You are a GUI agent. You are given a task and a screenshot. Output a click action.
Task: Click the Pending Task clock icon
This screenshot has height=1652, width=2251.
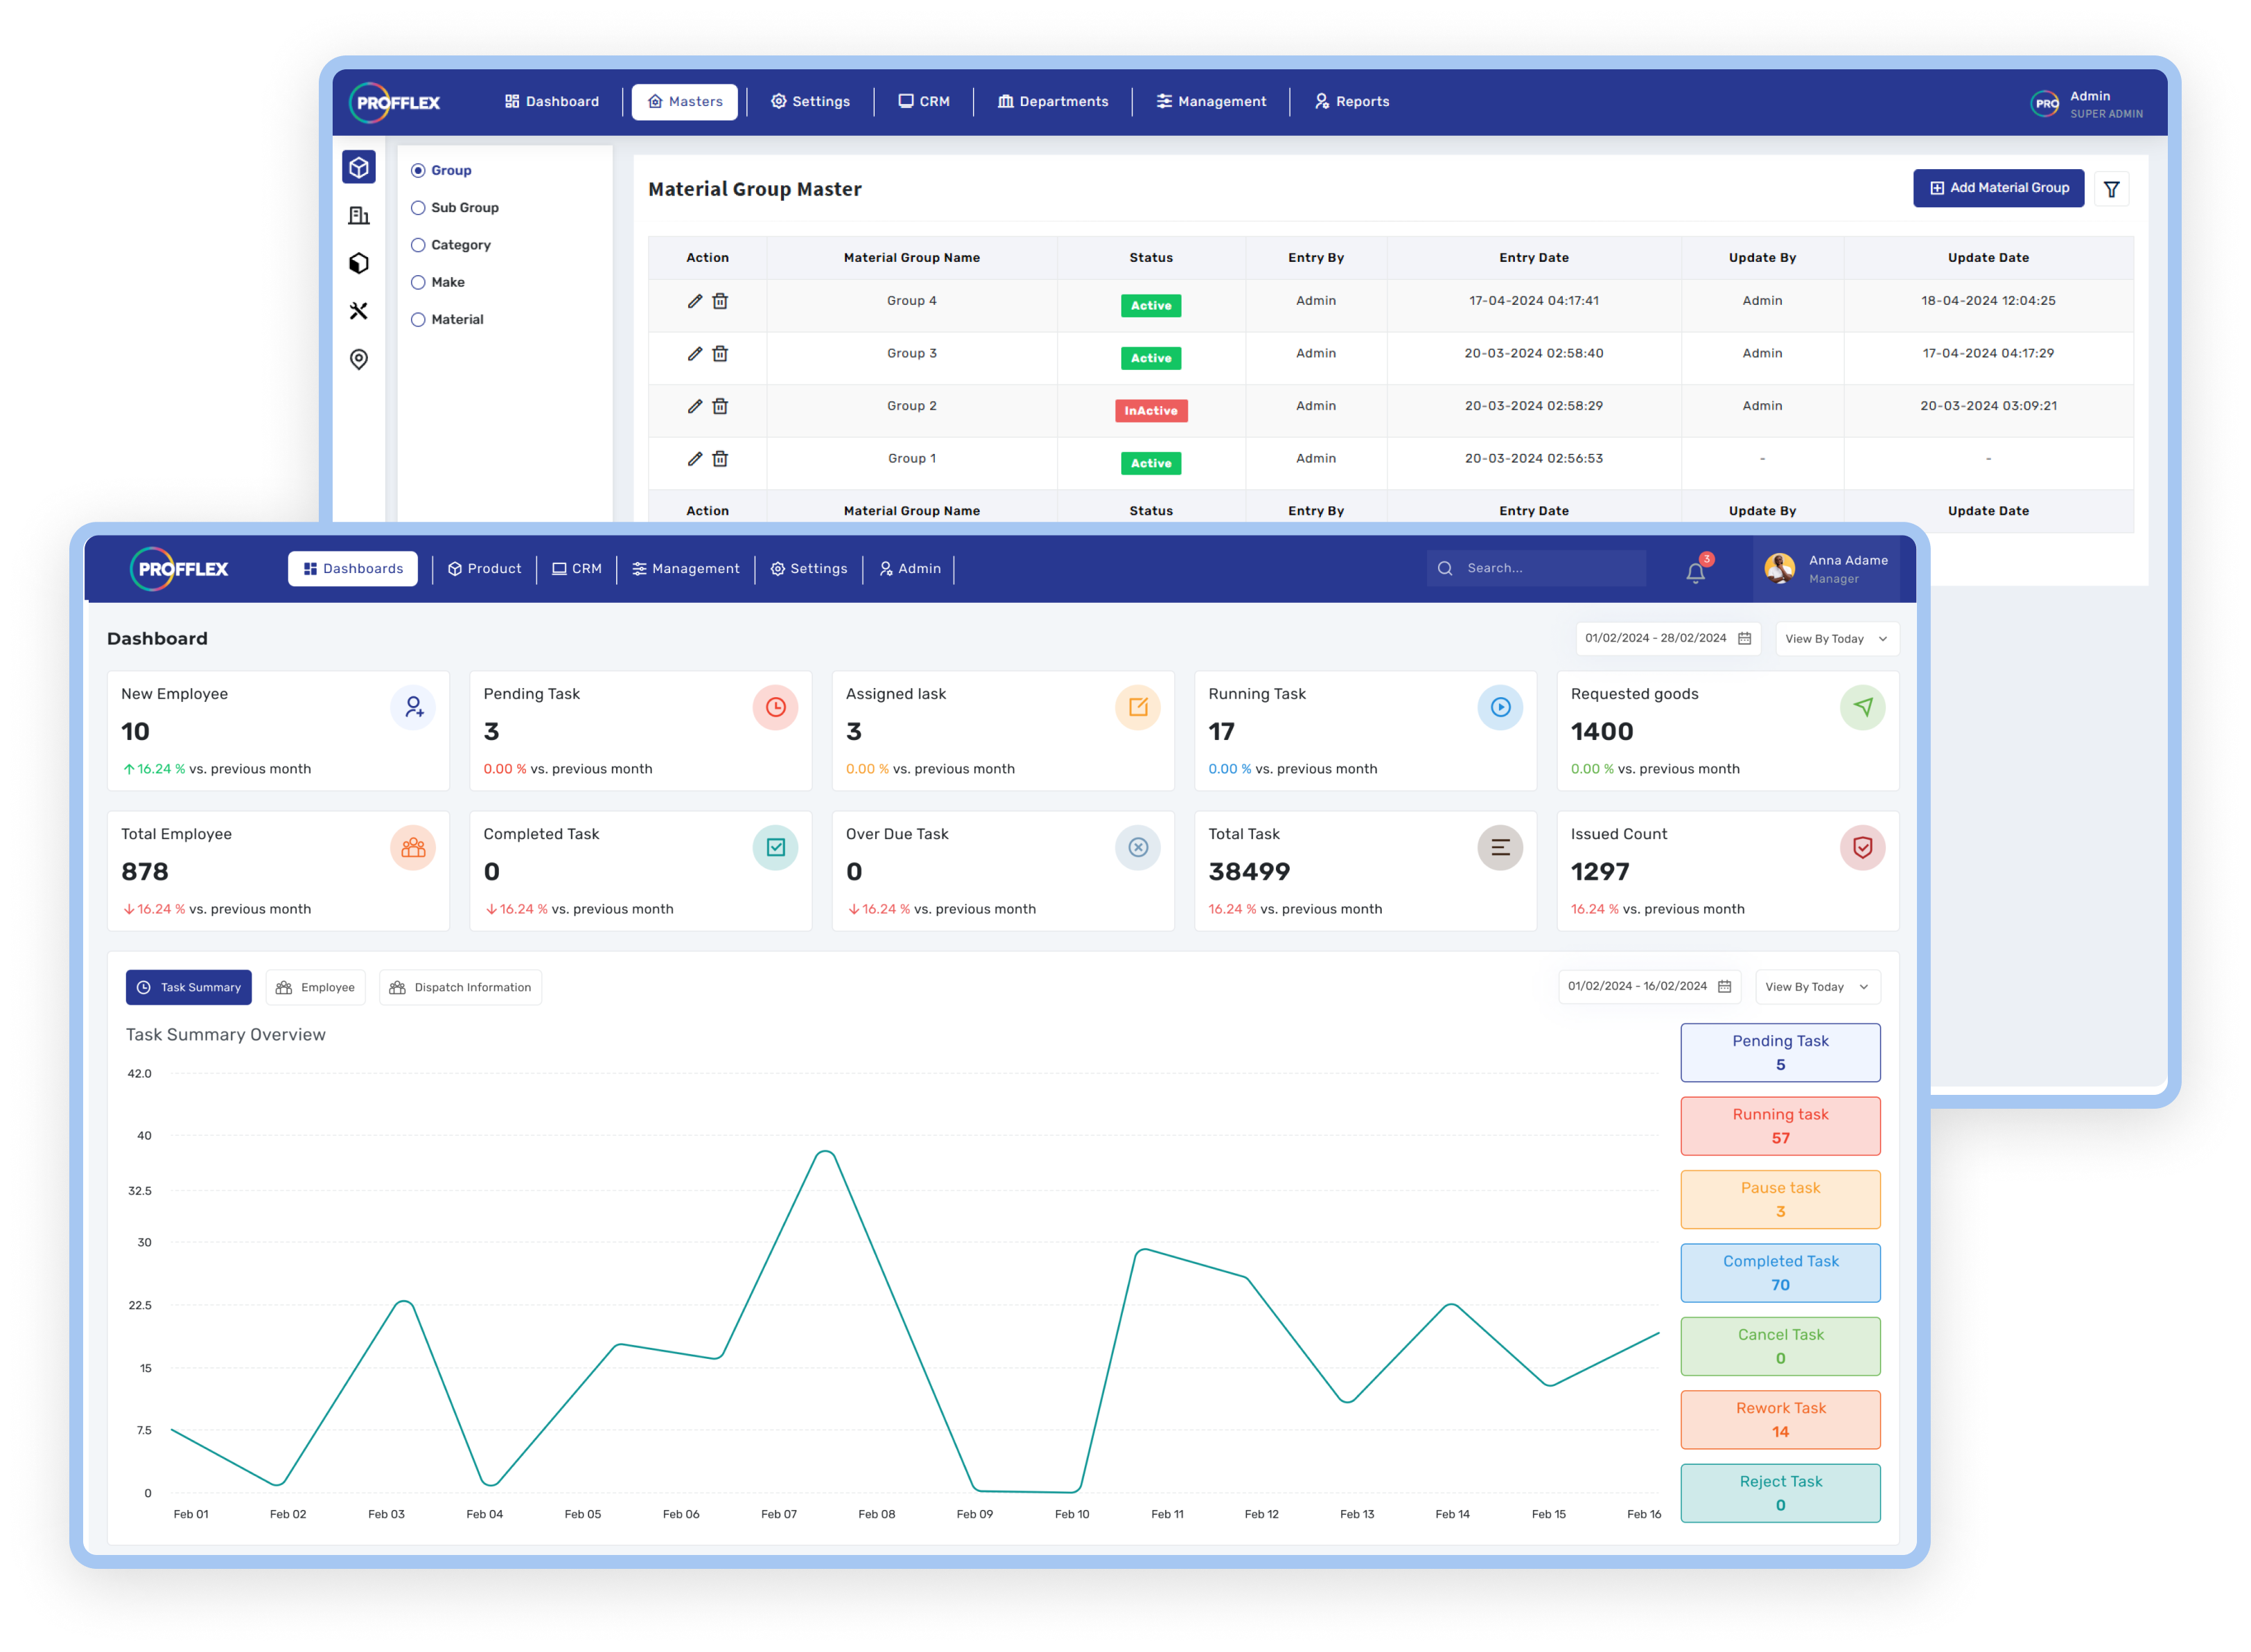[x=775, y=707]
